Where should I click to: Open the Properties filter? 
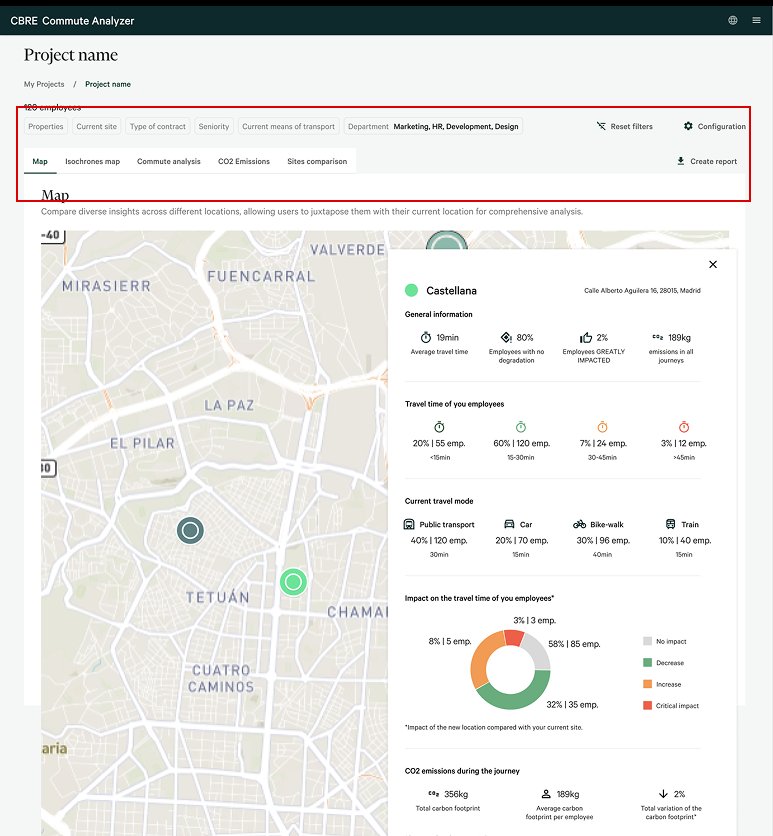46,126
